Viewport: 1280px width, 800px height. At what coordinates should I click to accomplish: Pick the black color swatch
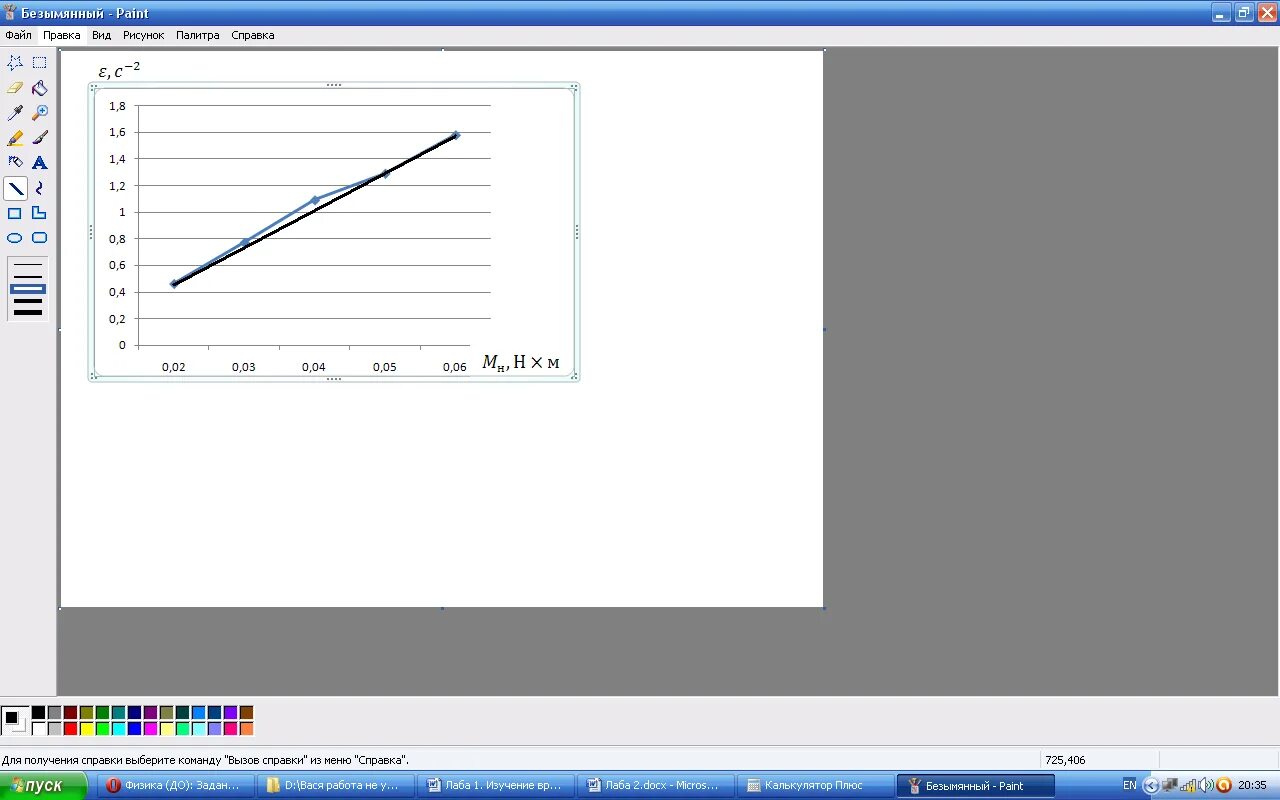point(38,713)
